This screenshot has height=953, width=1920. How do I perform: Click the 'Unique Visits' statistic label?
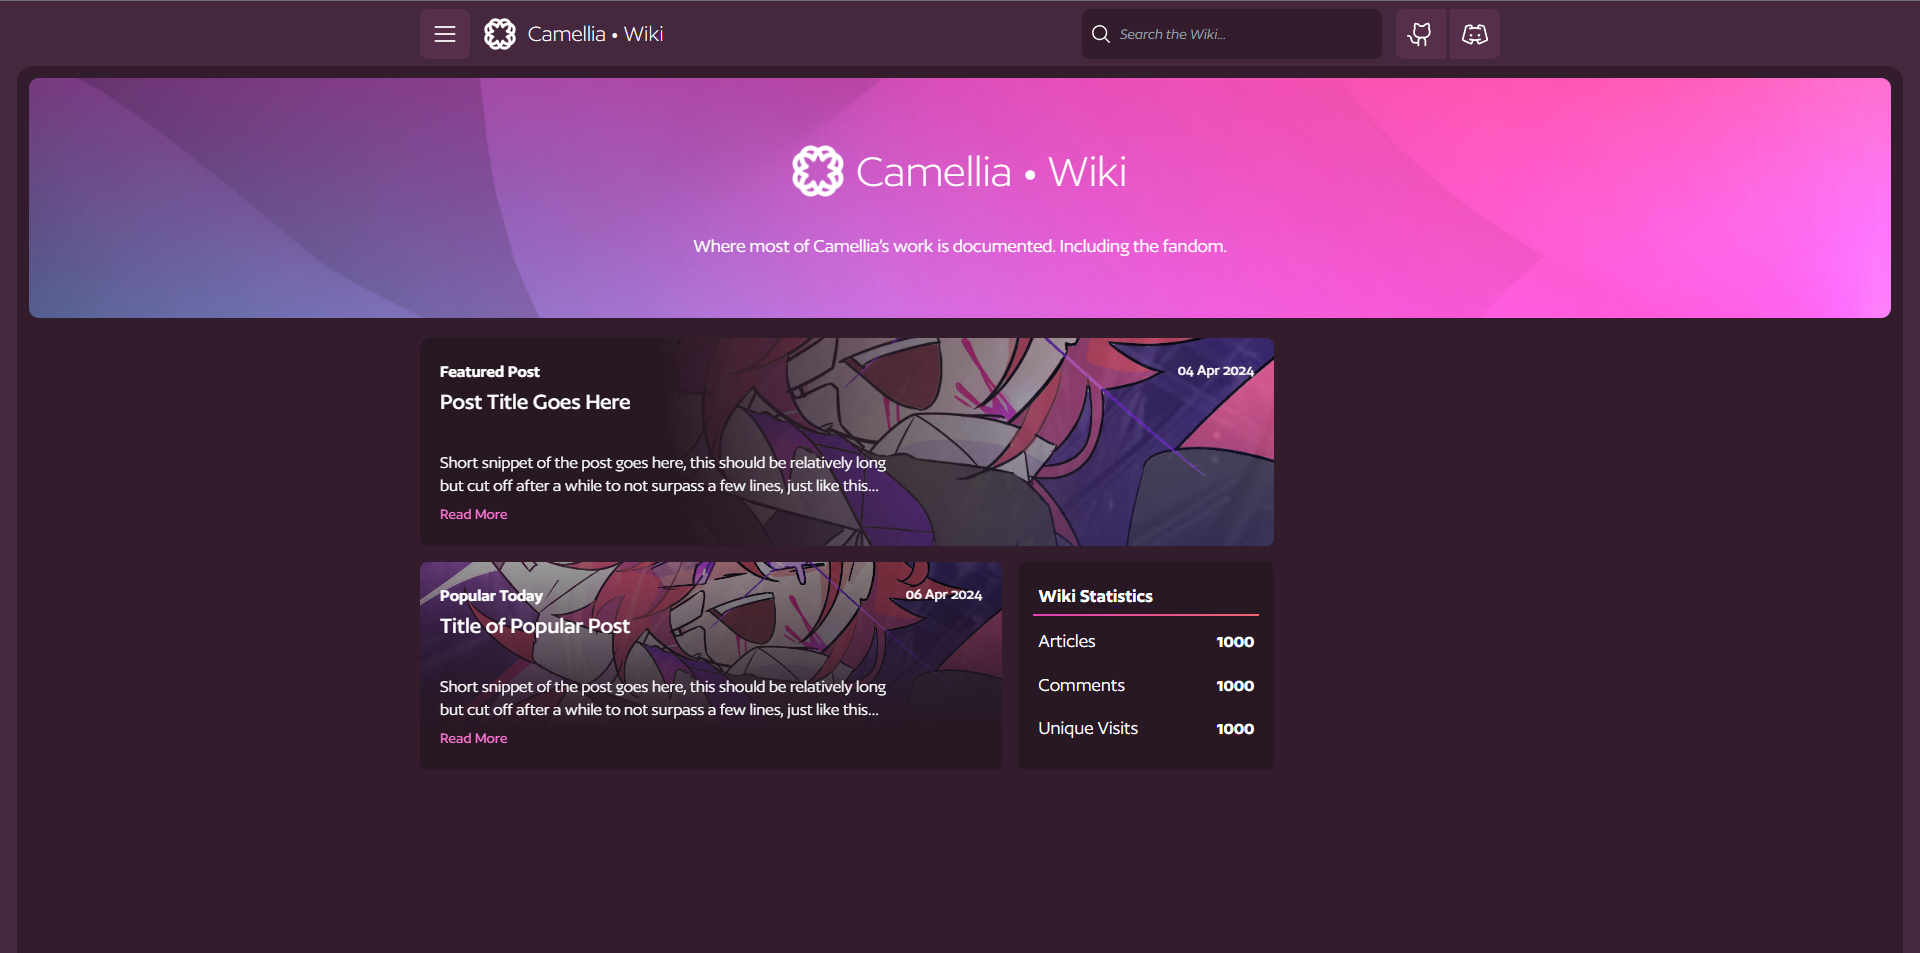(x=1088, y=728)
